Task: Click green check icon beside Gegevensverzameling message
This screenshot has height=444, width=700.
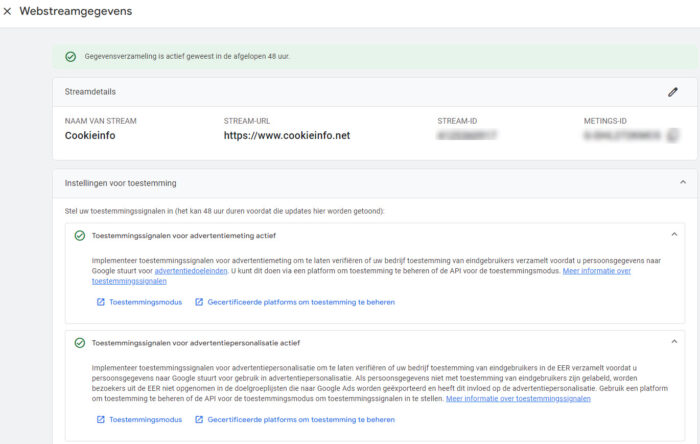Action: point(71,57)
